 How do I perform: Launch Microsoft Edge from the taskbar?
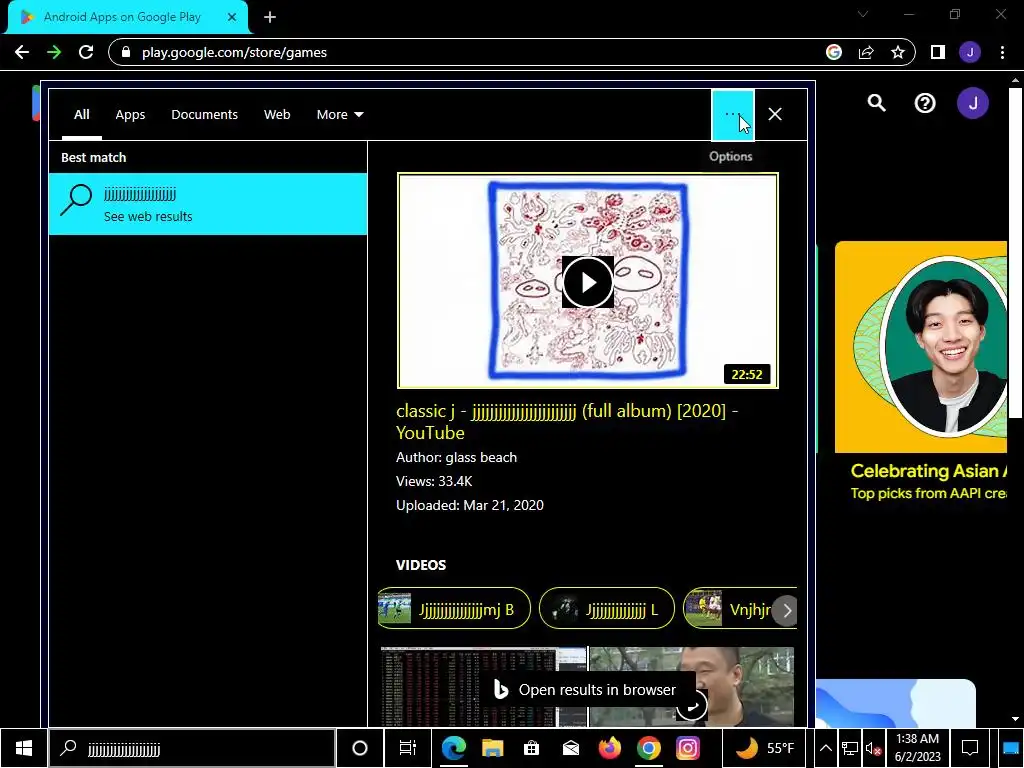(453, 748)
